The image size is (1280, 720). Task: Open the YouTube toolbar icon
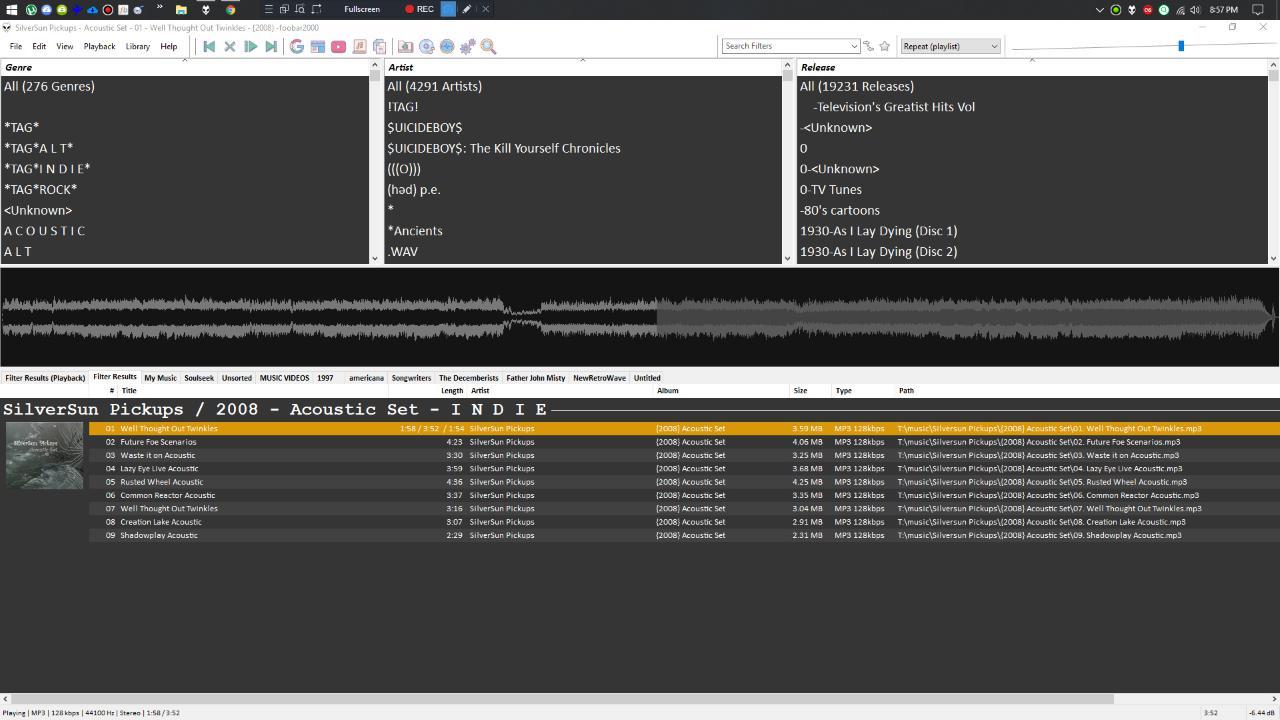[339, 46]
